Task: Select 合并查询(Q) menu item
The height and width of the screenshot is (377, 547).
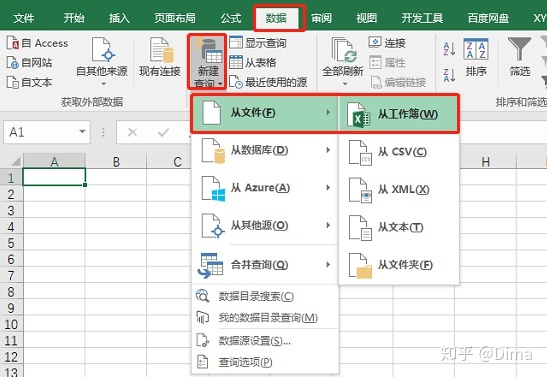Action: 265,265
